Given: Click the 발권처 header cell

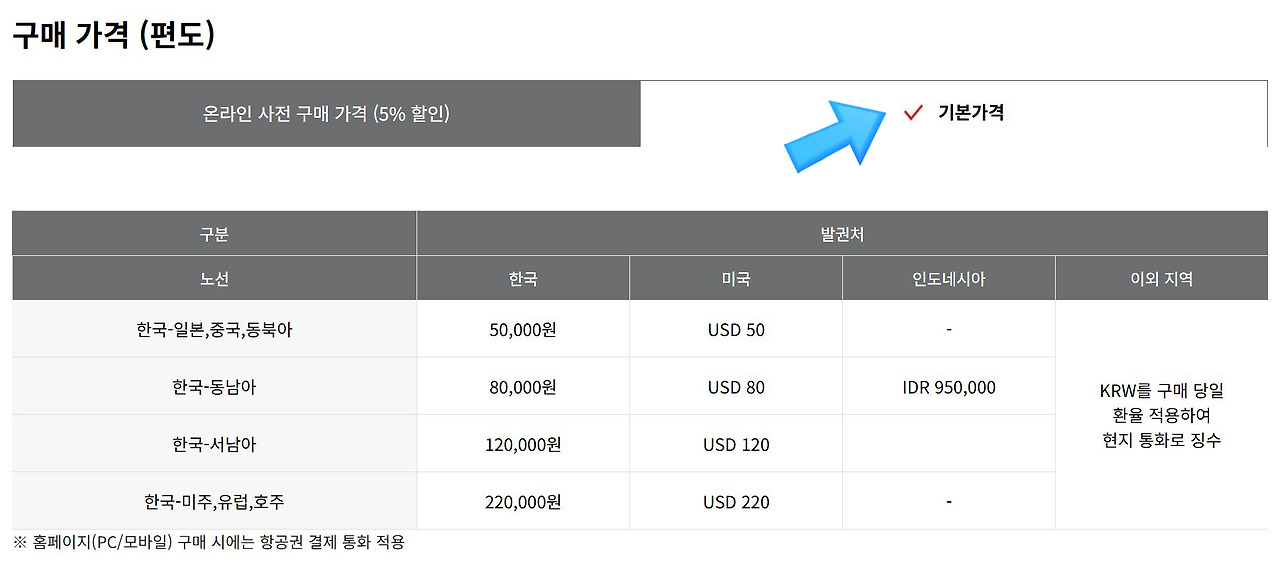Looking at the screenshot, I should (842, 234).
